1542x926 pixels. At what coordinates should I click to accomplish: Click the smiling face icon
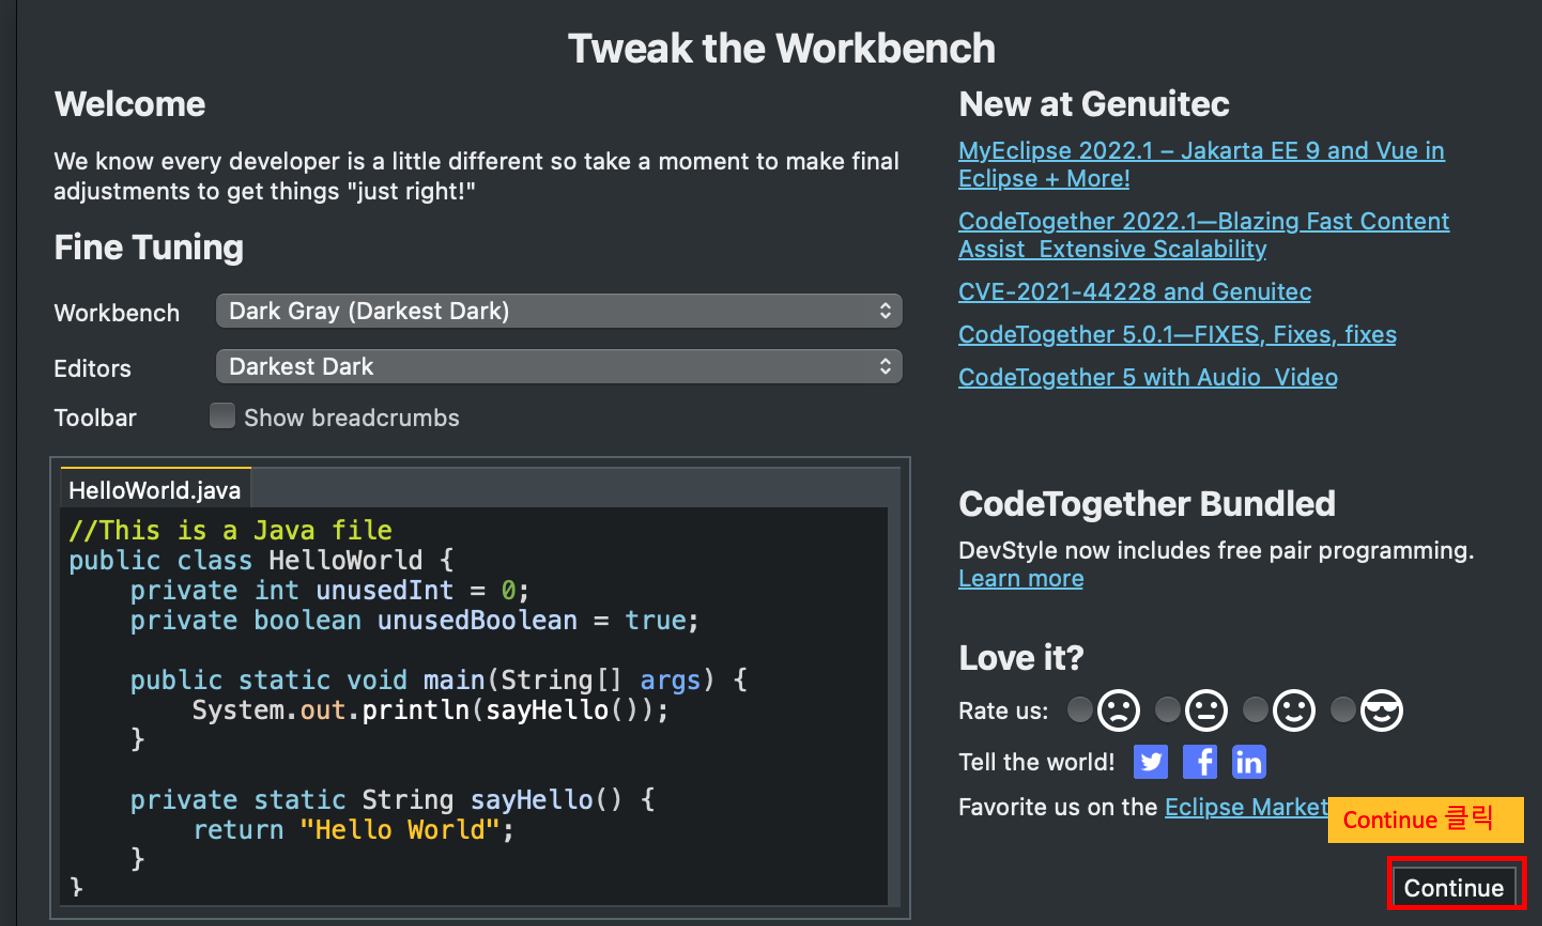[x=1294, y=711]
